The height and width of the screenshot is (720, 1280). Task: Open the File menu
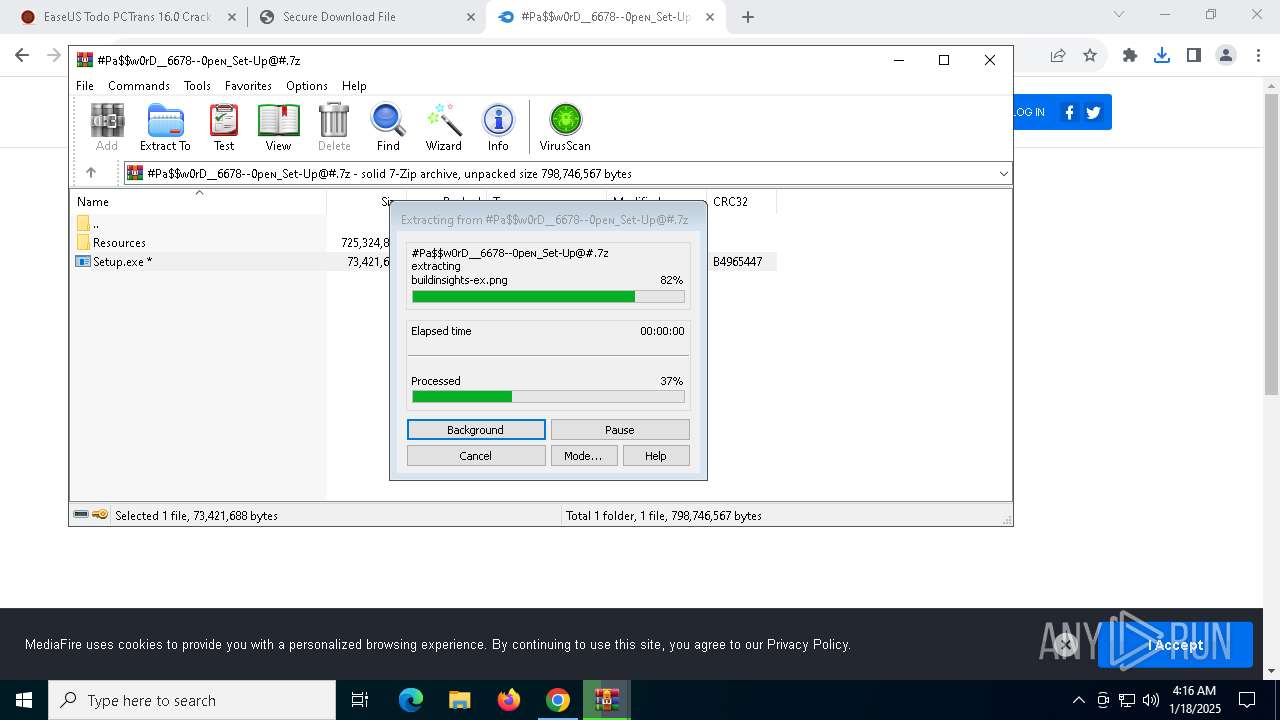(x=85, y=86)
